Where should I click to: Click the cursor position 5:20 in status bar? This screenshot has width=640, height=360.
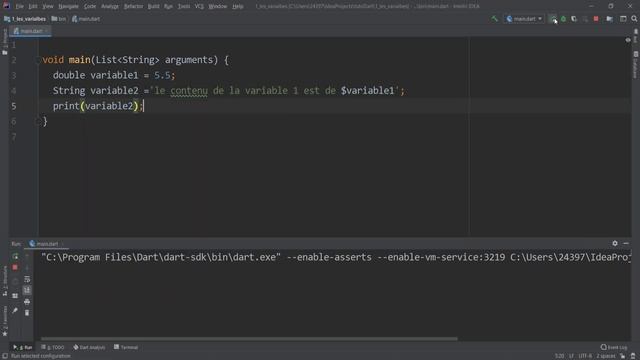click(x=559, y=356)
